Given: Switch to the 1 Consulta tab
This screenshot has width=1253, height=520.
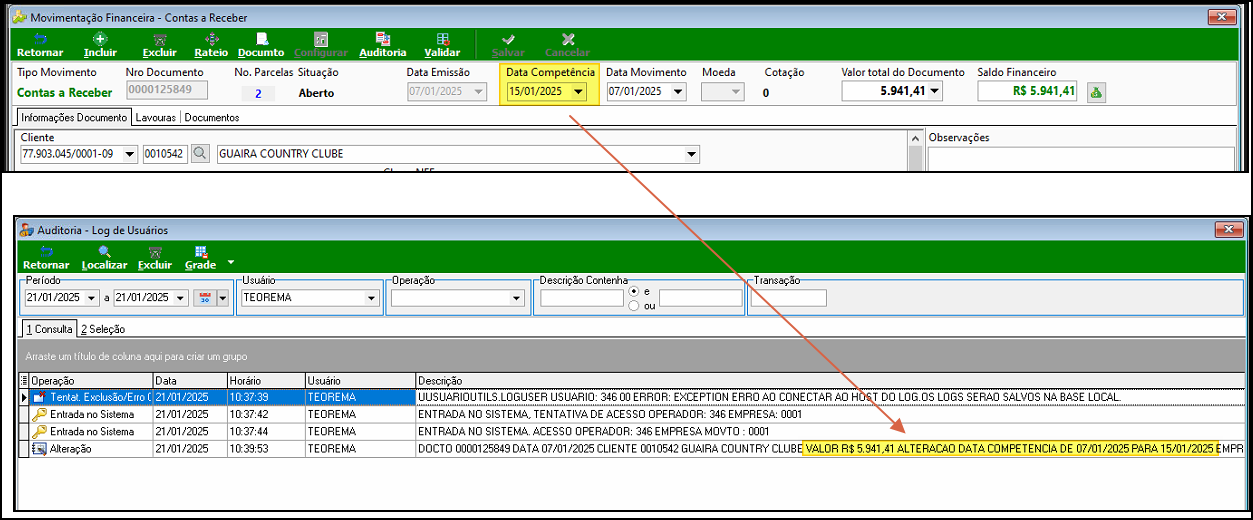Looking at the screenshot, I should coord(49,328).
